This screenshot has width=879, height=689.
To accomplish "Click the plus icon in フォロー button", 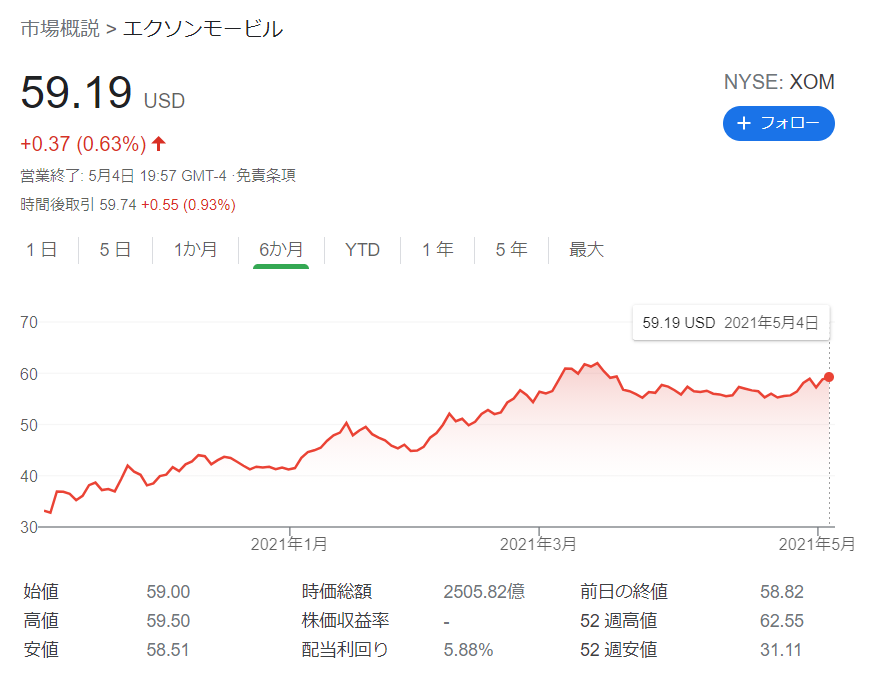I will pyautogui.click(x=743, y=123).
